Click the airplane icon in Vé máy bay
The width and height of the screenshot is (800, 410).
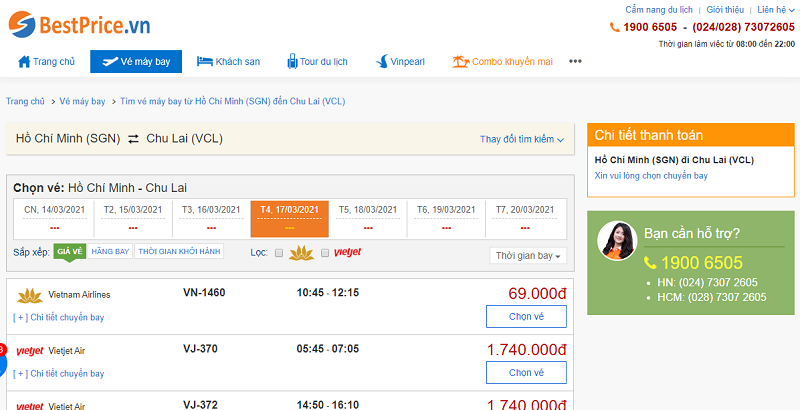[x=110, y=62]
